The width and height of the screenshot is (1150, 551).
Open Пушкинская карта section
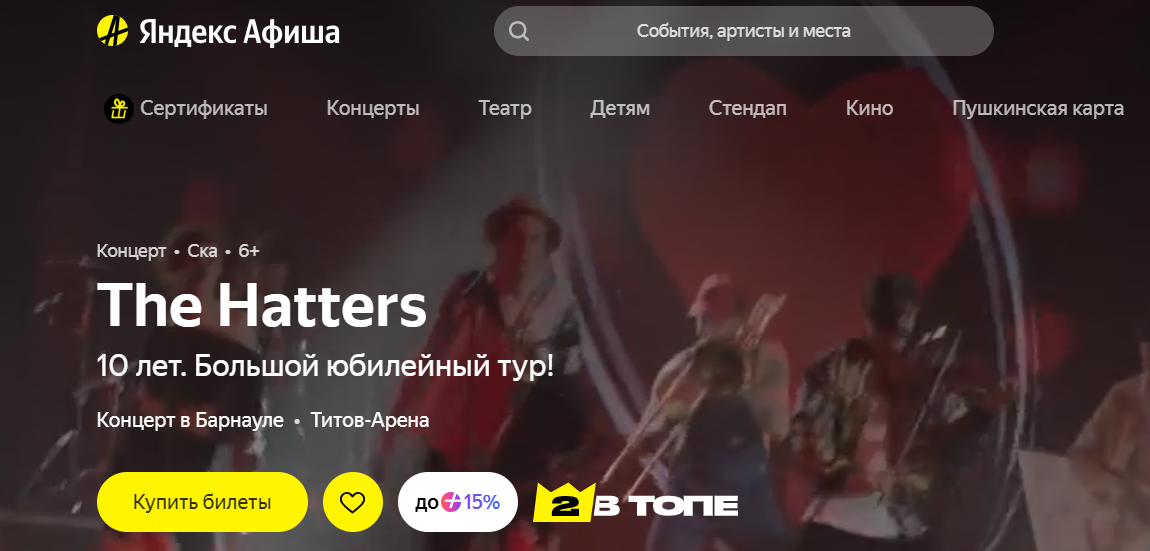tap(1038, 109)
